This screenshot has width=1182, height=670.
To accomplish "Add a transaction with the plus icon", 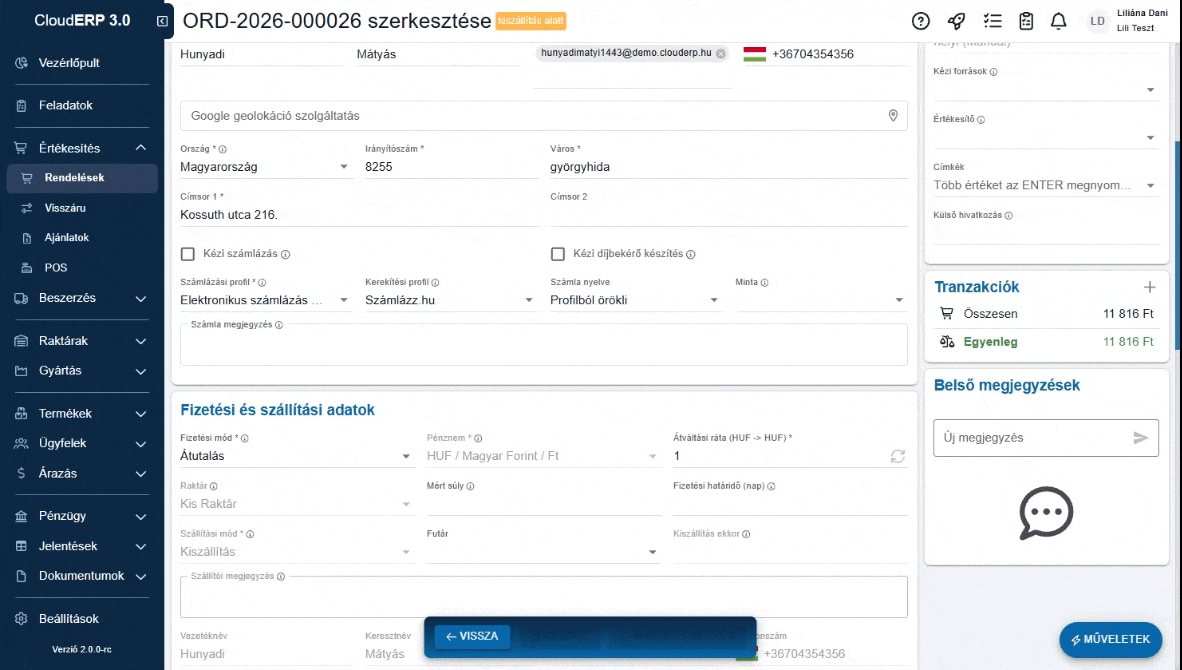I will [1149, 287].
